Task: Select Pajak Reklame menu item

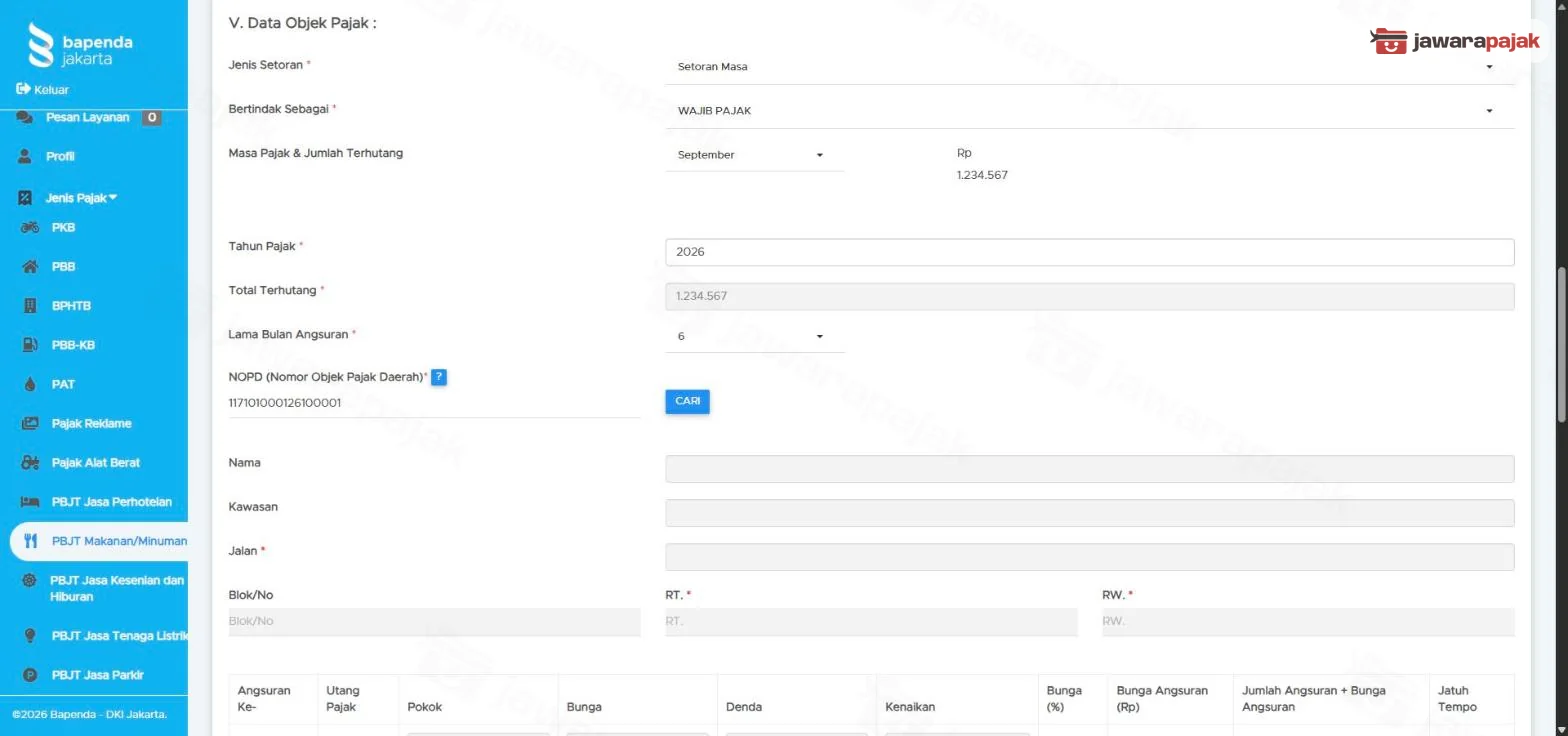Action: 93,424
